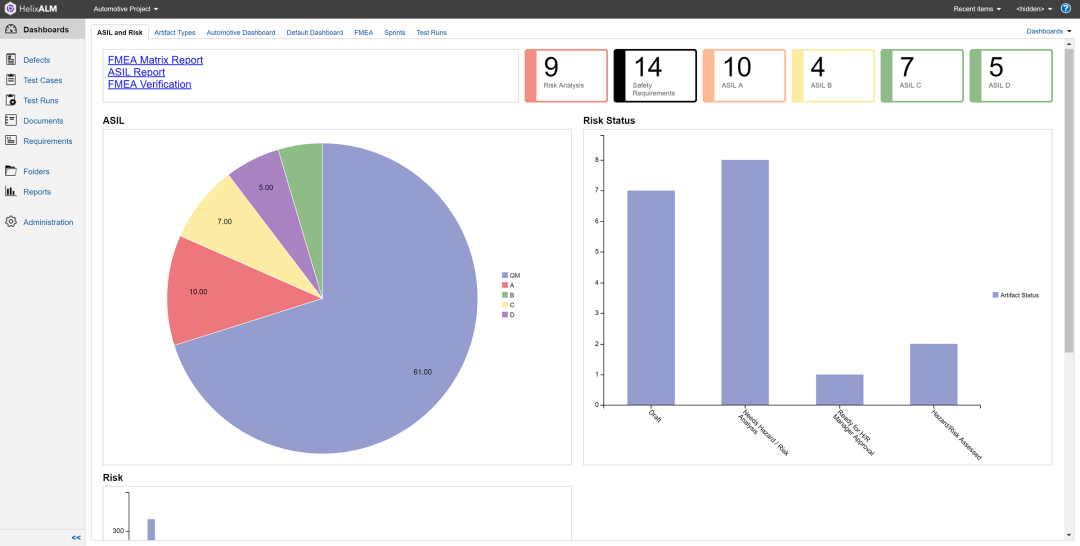The image size is (1080, 546).
Task: Click the ASIL C count widget
Action: 922,76
